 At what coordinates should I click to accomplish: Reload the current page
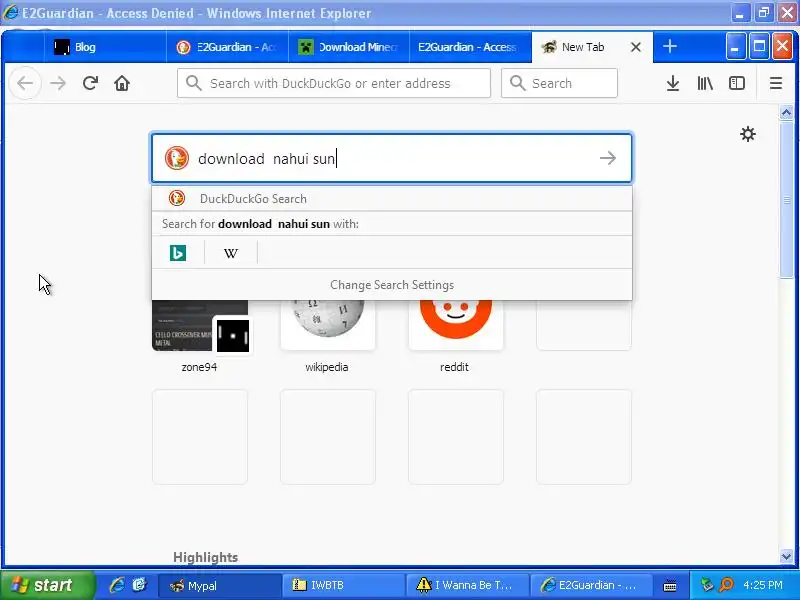pyautogui.click(x=90, y=83)
